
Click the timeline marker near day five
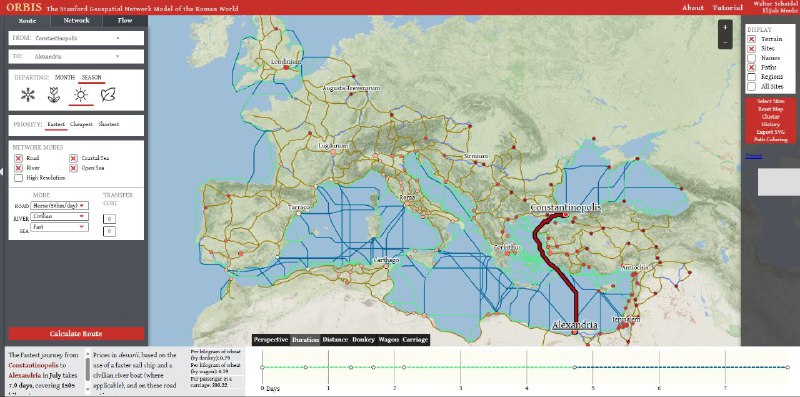pyautogui.click(x=574, y=367)
